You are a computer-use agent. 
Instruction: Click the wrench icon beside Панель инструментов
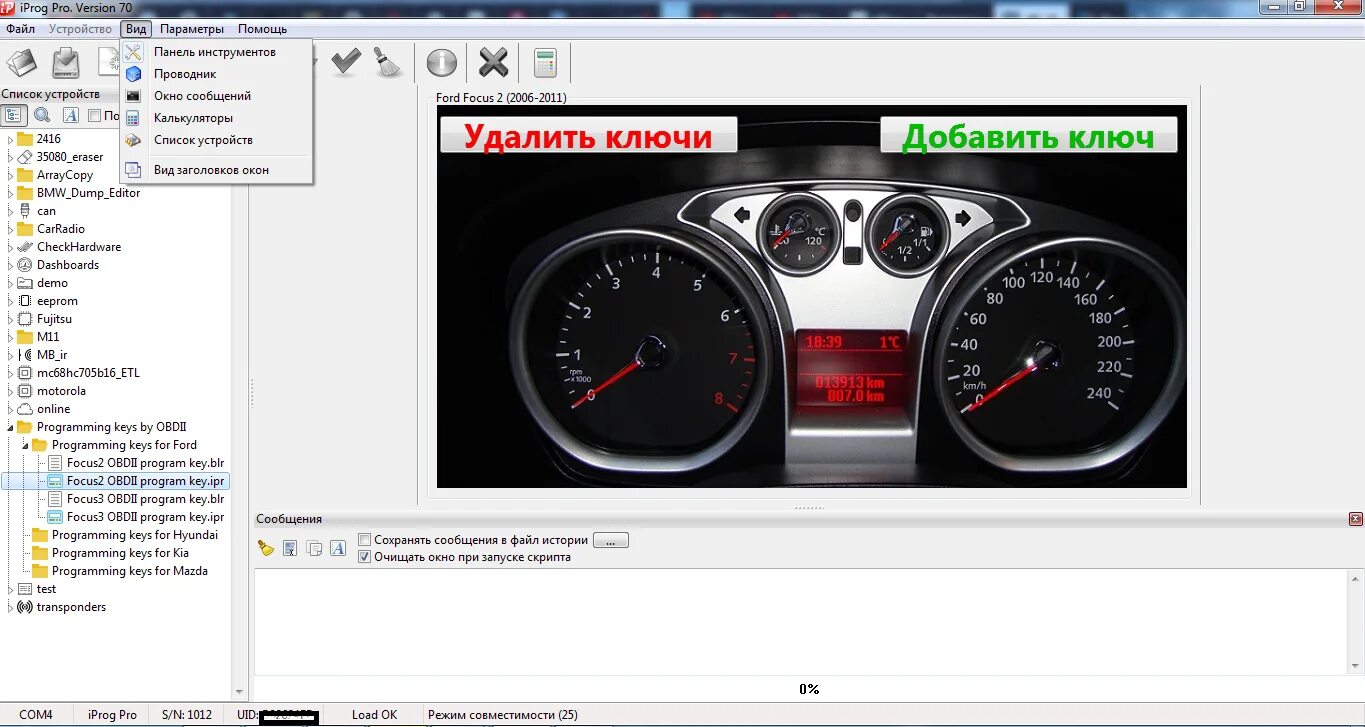click(x=133, y=52)
